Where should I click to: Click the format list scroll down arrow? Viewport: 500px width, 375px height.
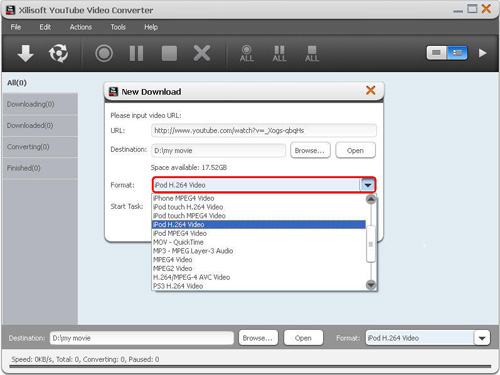(x=371, y=285)
